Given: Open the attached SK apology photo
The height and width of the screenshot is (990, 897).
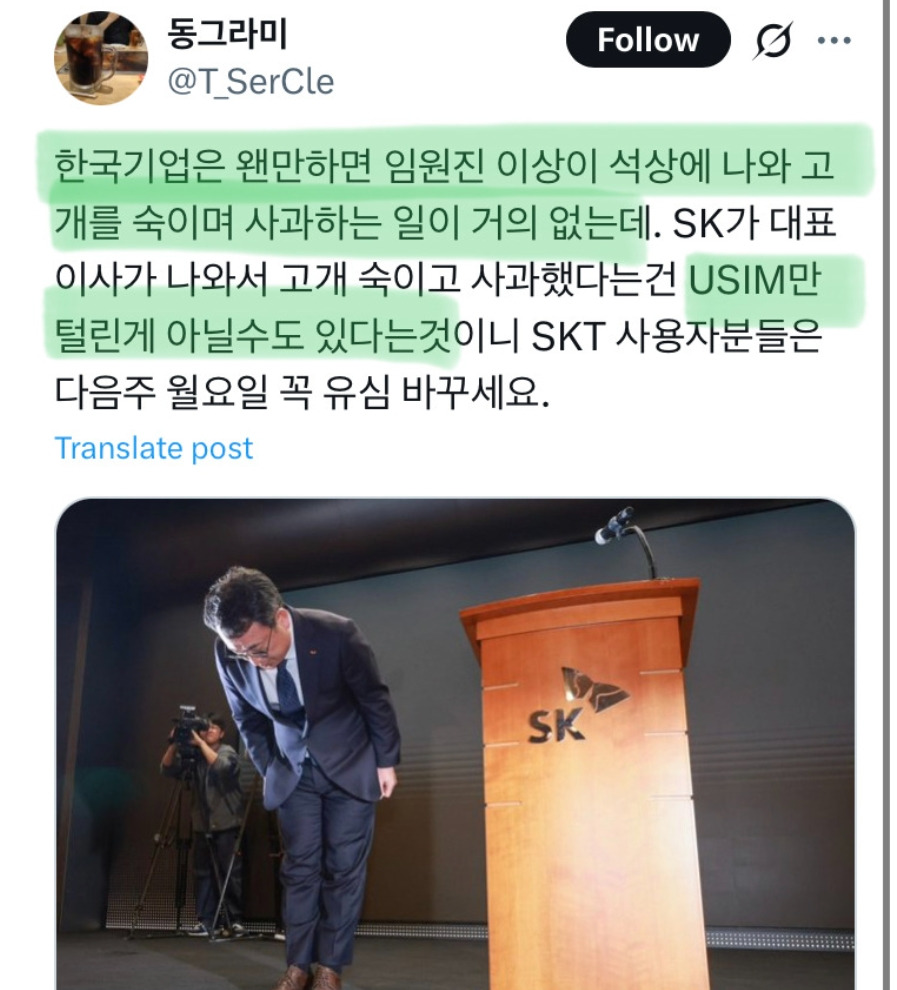Looking at the screenshot, I should coord(455,744).
